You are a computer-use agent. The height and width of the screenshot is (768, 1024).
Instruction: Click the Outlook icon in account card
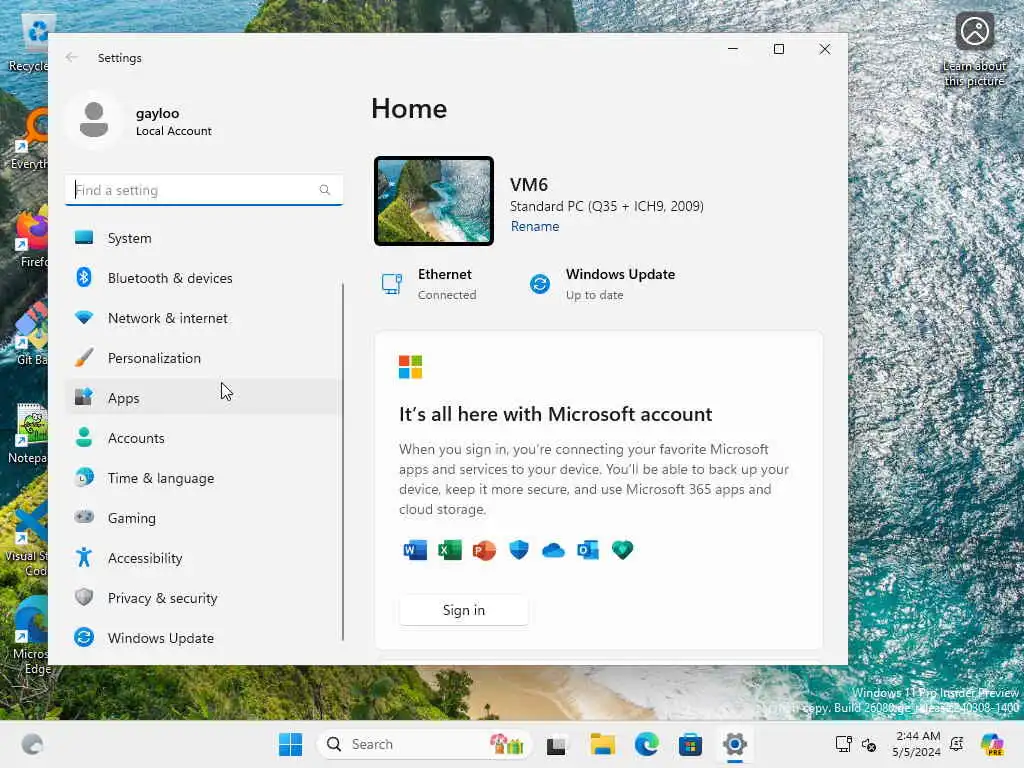(x=588, y=550)
